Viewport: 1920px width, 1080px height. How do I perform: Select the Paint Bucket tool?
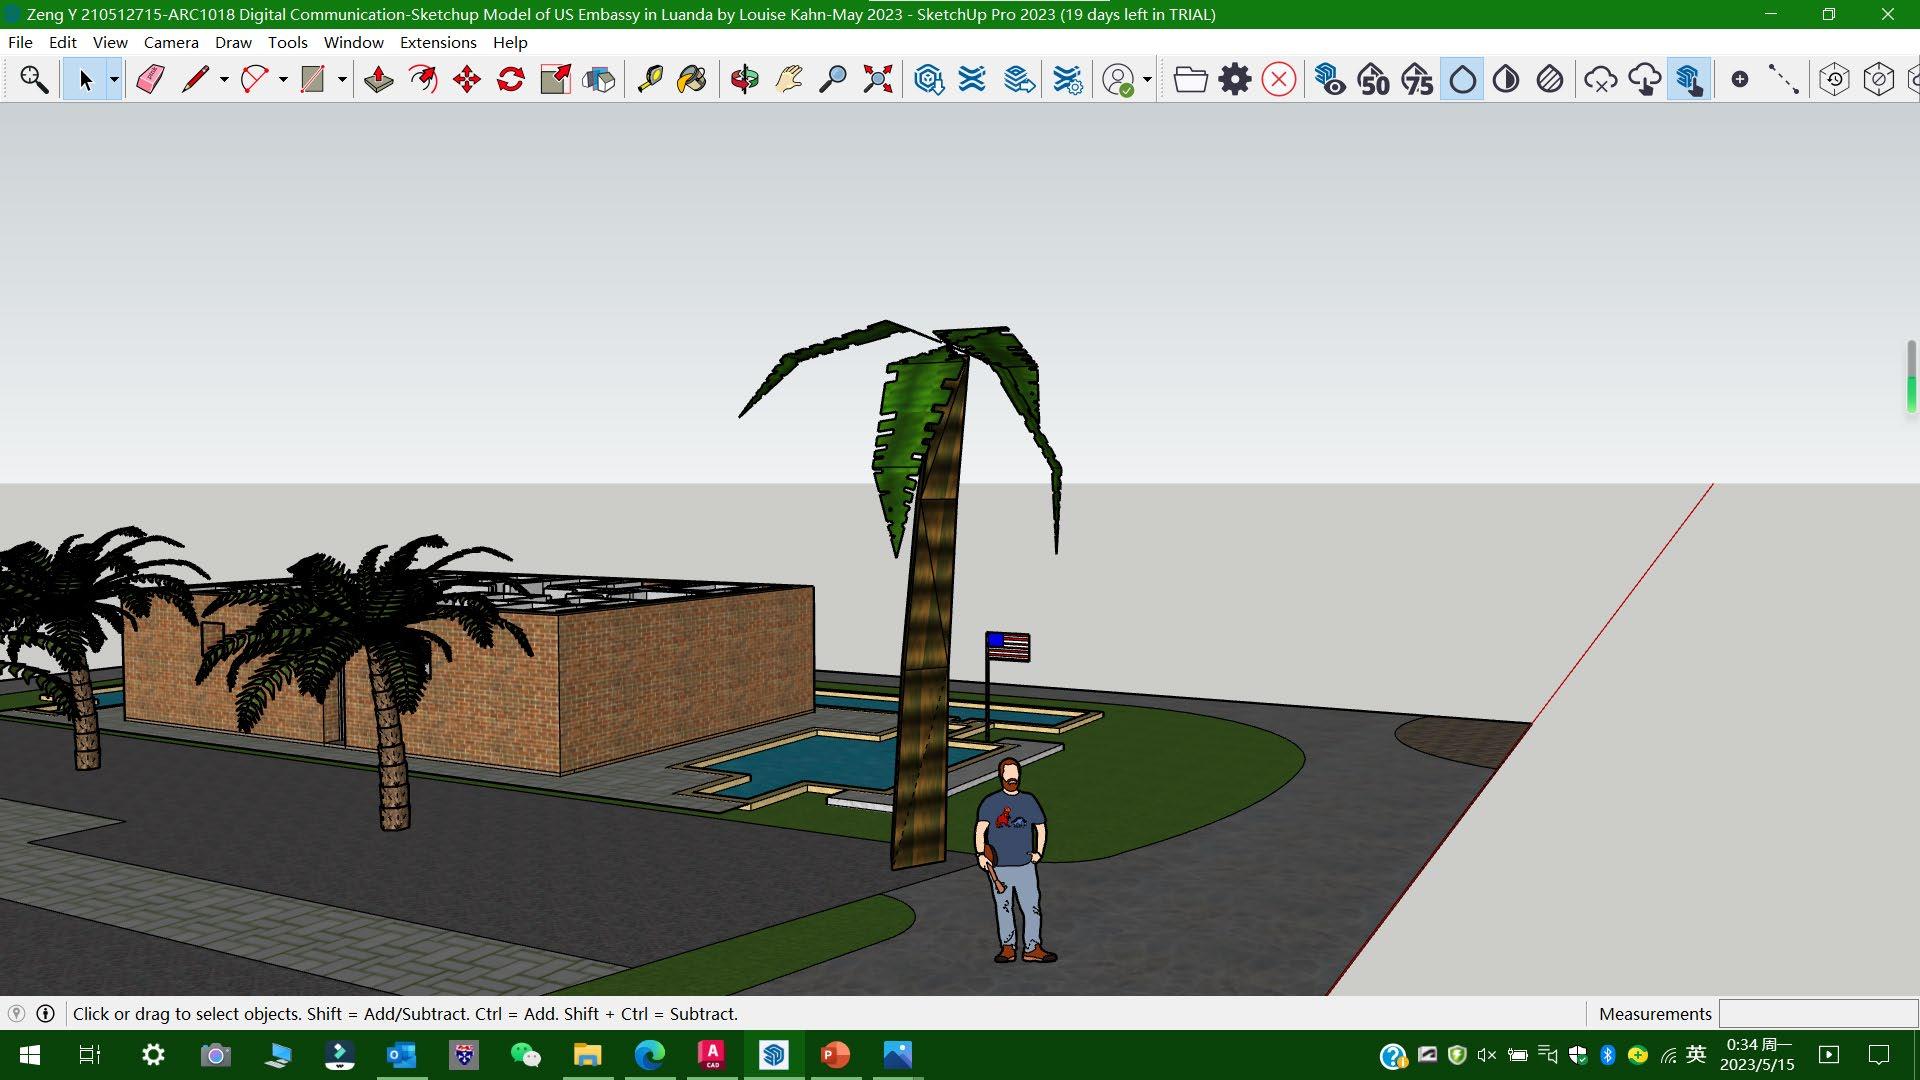click(x=692, y=79)
